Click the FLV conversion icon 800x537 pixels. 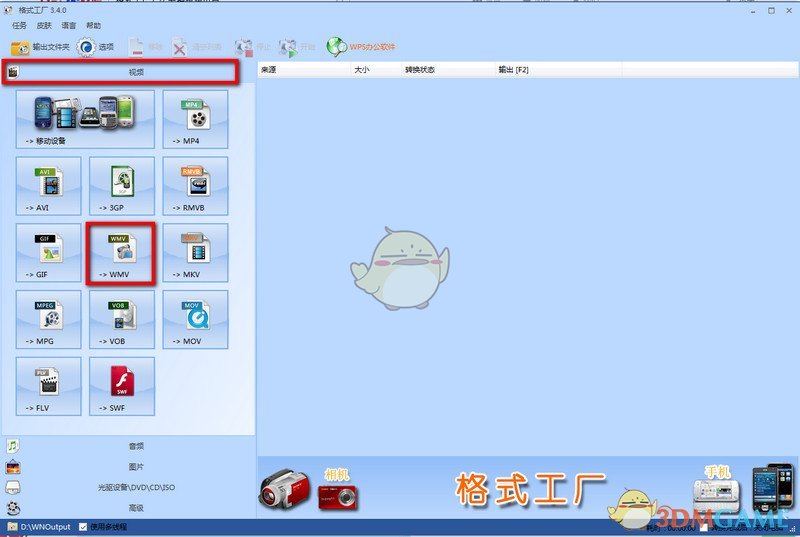(48, 387)
